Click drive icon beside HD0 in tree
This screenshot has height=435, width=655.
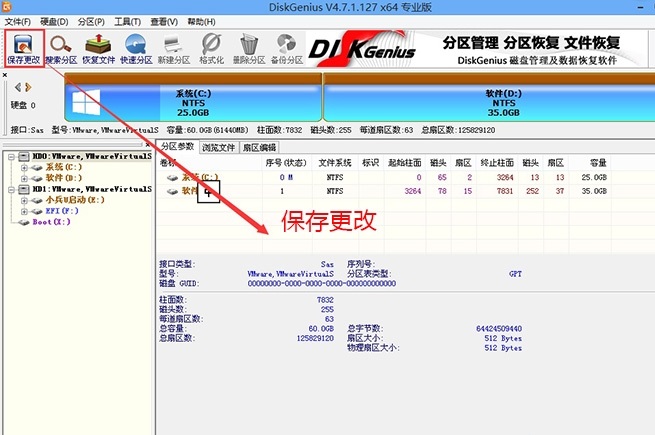[x=24, y=156]
